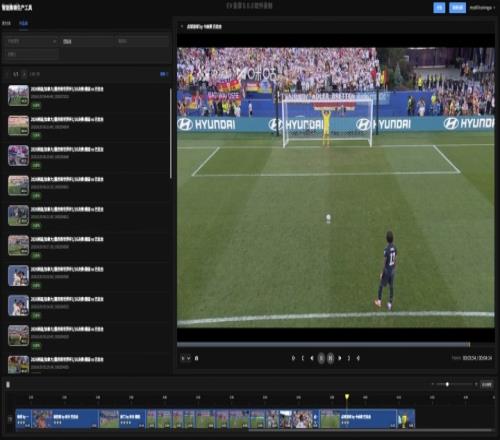The image size is (500, 440).
Task: Select the highlighted second tab in left panel
Action: [x=23, y=23]
